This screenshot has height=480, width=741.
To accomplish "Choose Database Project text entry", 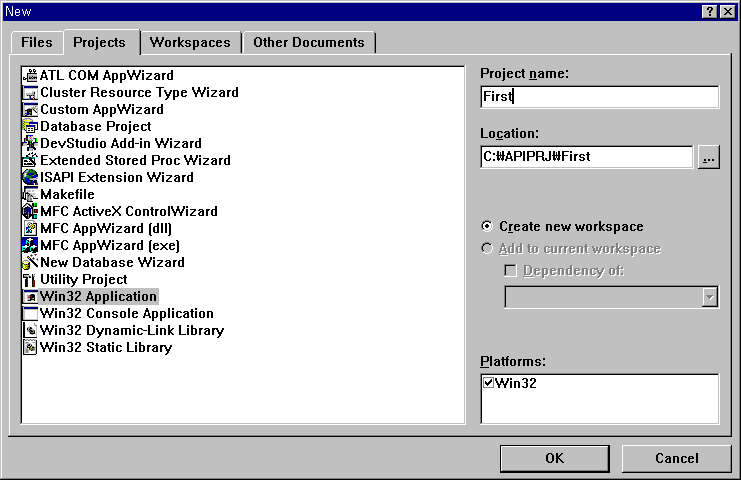I will coord(96,127).
